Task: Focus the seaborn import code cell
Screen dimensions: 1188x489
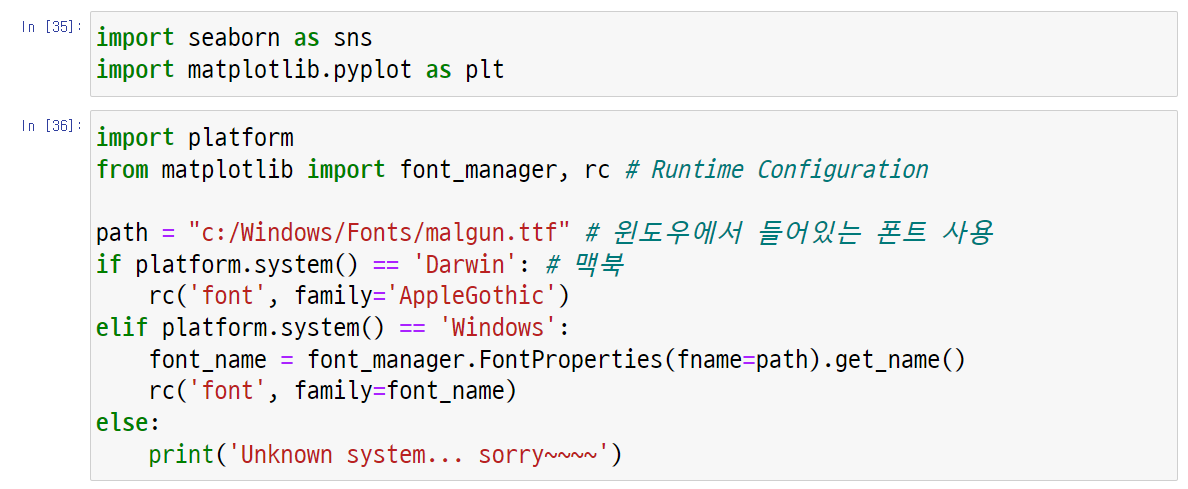Action: click(633, 54)
